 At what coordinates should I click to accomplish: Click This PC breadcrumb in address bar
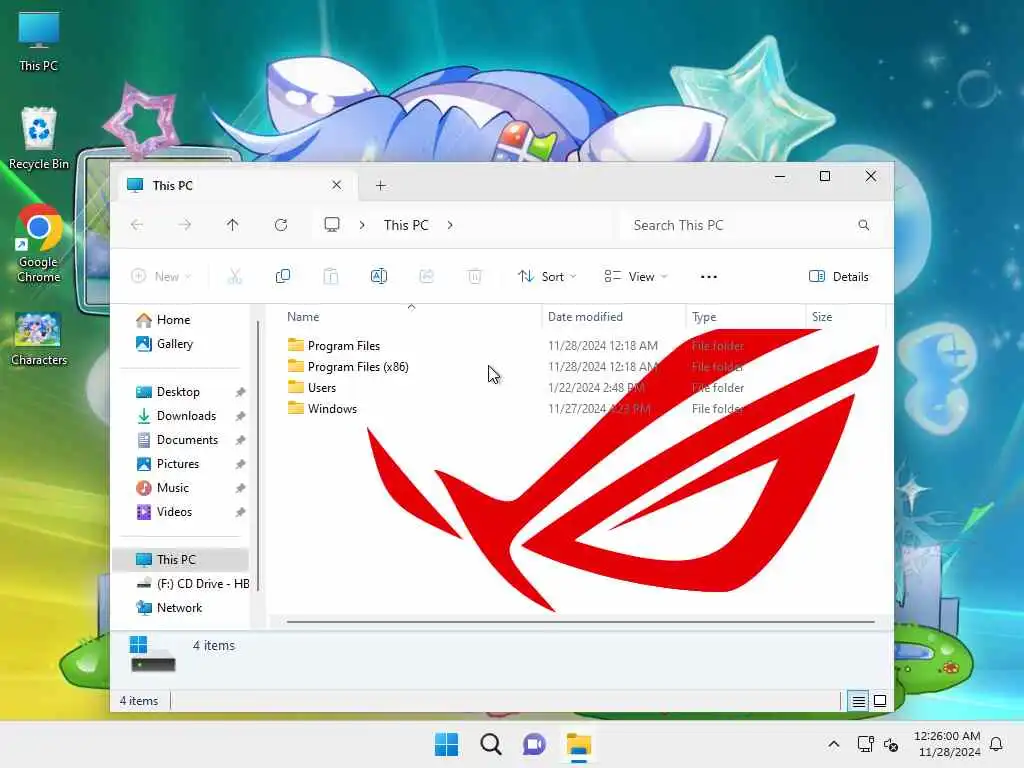(x=406, y=225)
